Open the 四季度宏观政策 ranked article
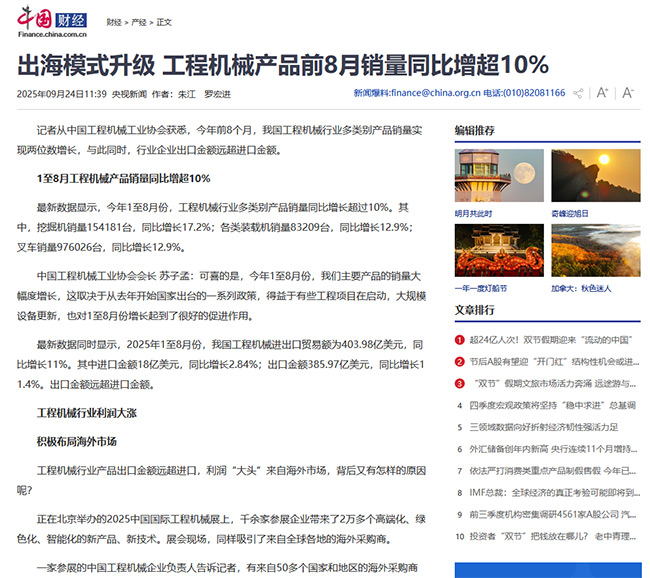This screenshot has width=650, height=578. (x=553, y=406)
